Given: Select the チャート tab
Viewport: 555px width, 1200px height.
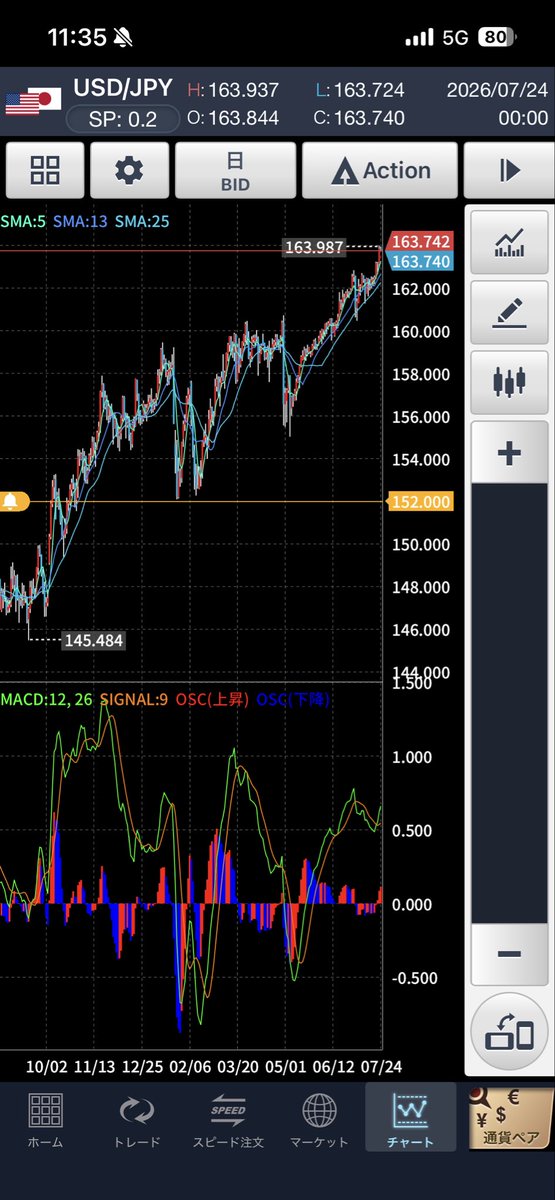Looking at the screenshot, I should pyautogui.click(x=410, y=1119).
